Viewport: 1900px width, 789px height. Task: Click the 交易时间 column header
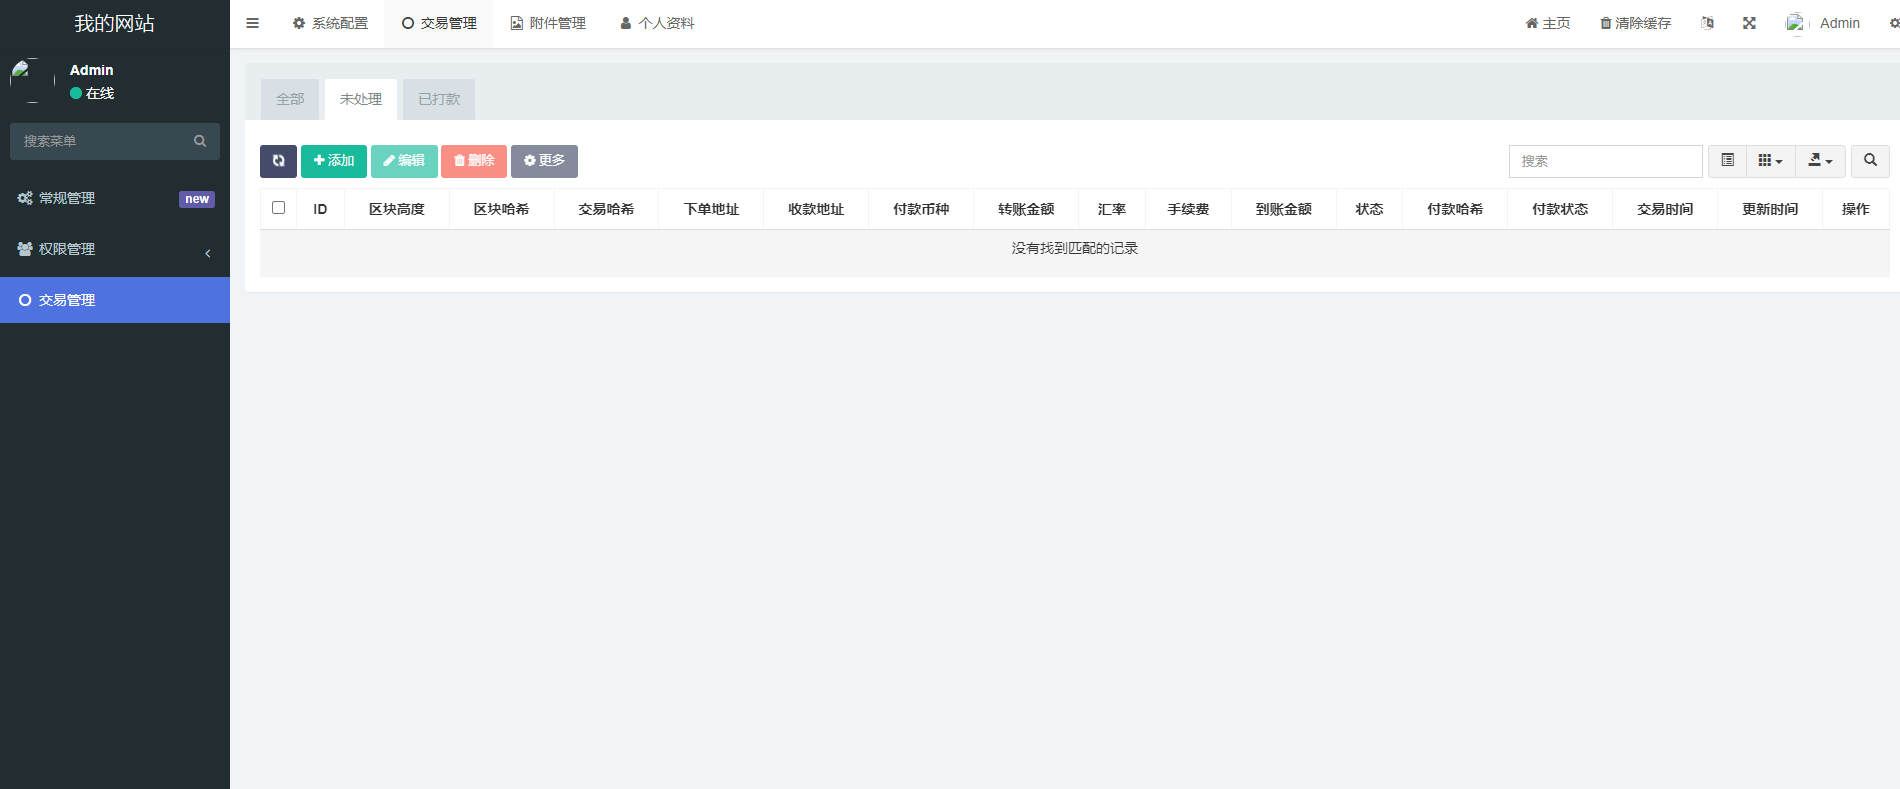[x=1665, y=209]
